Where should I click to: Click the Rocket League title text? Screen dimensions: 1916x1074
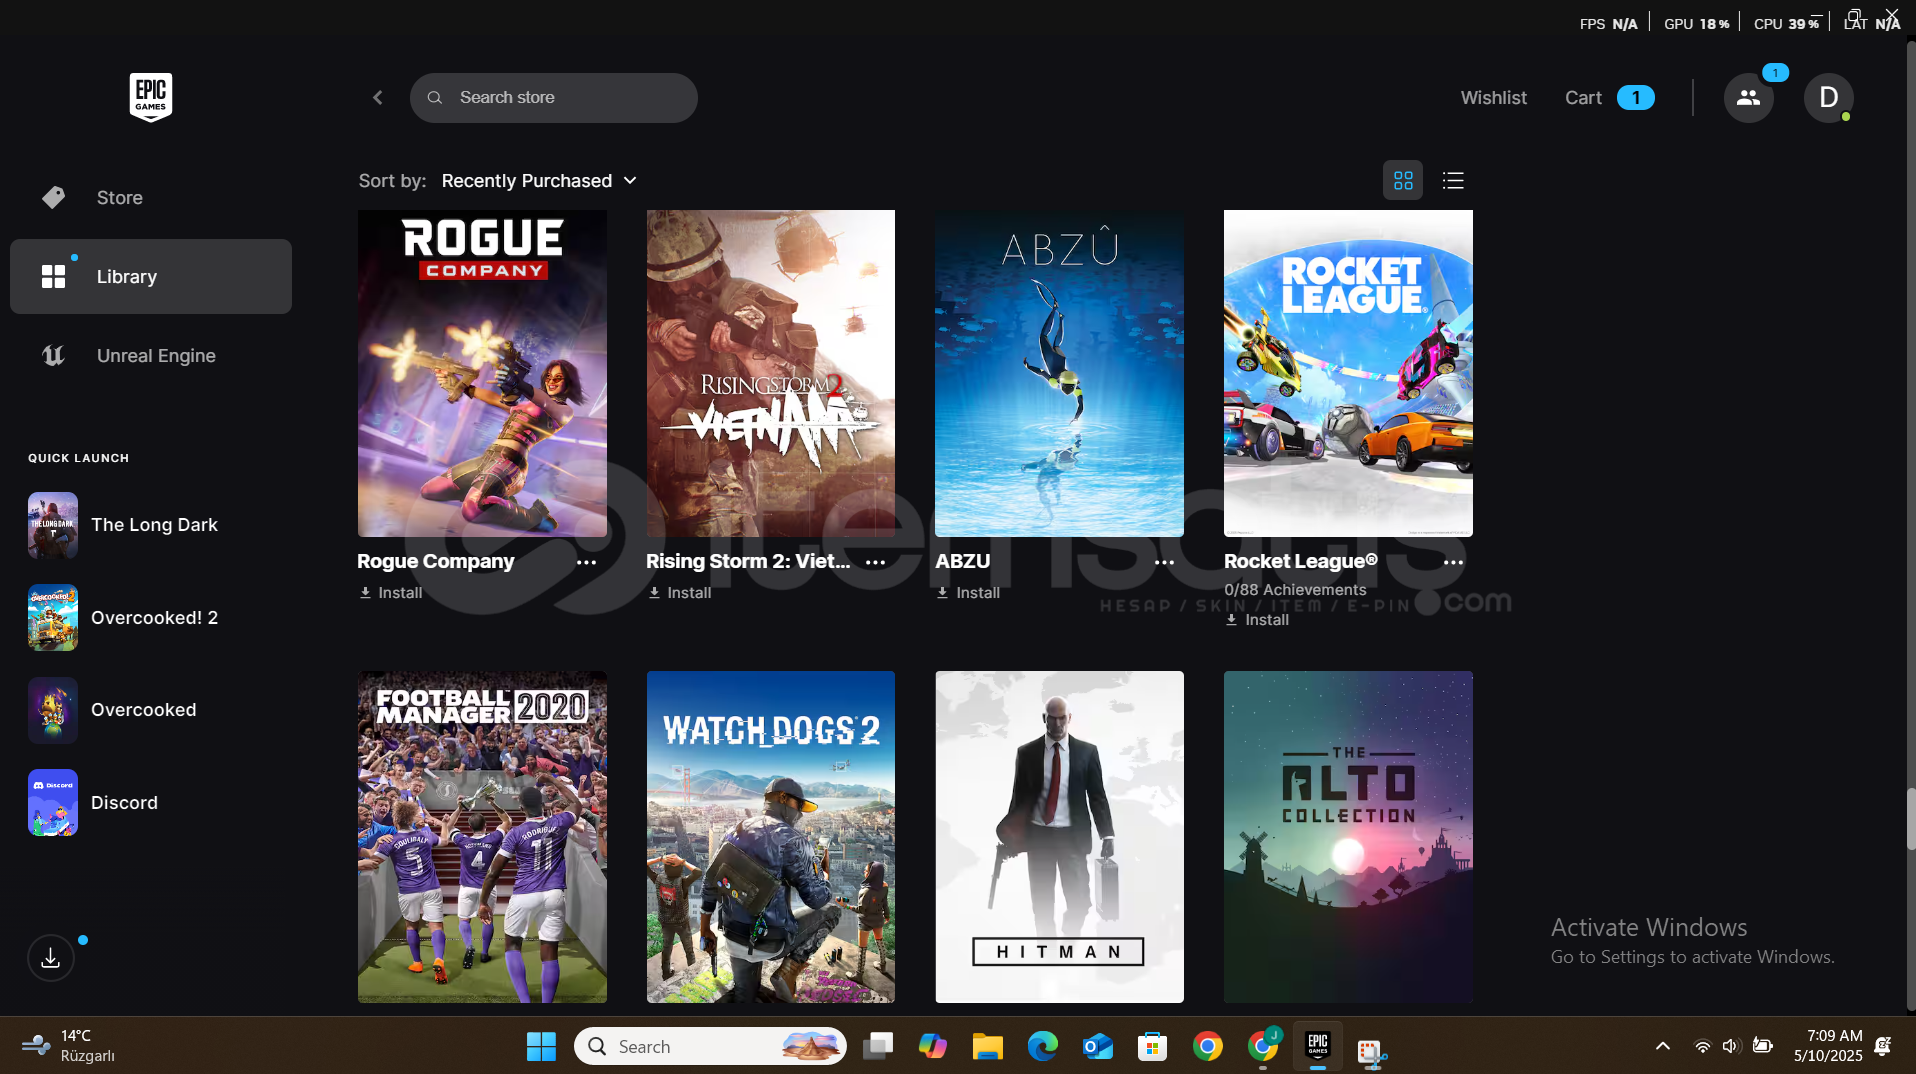click(1300, 561)
